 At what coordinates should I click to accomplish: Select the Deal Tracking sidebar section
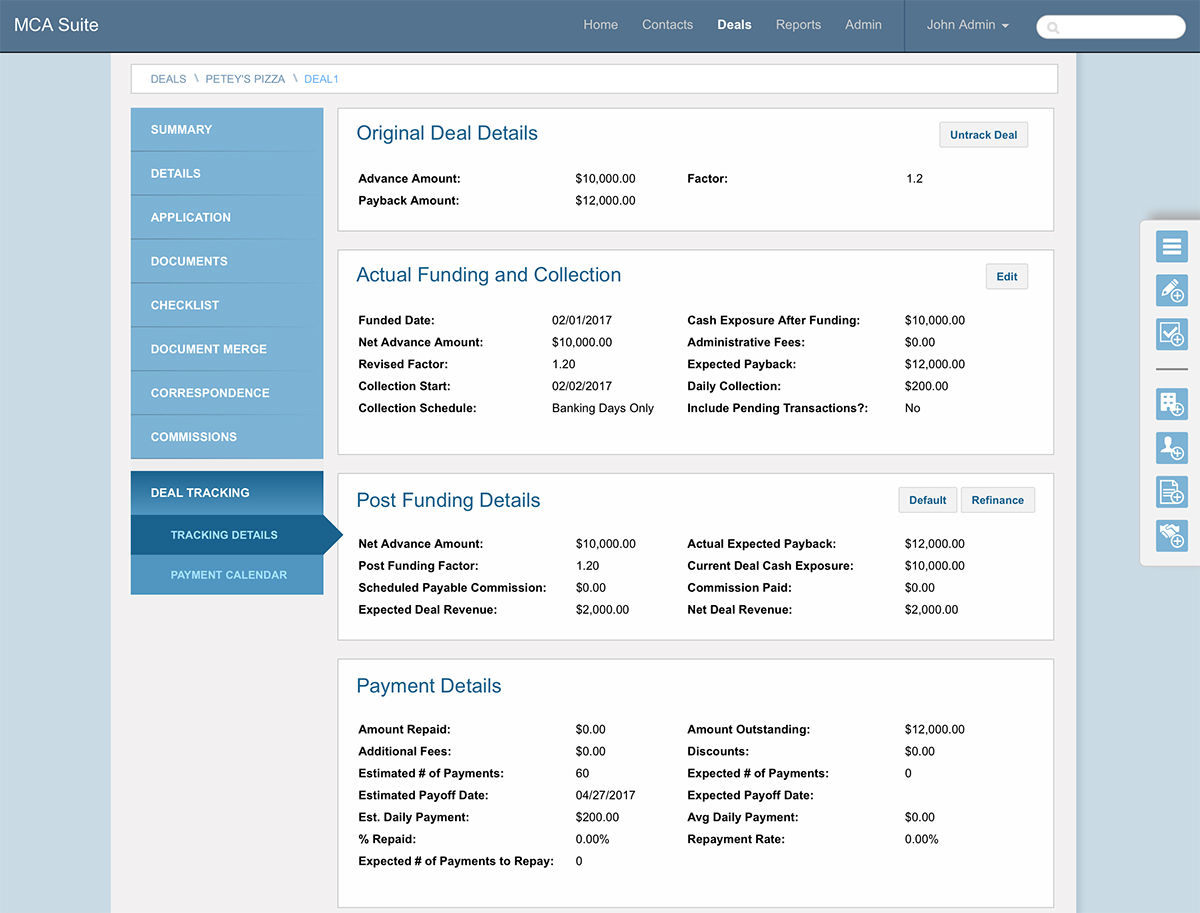tap(227, 493)
